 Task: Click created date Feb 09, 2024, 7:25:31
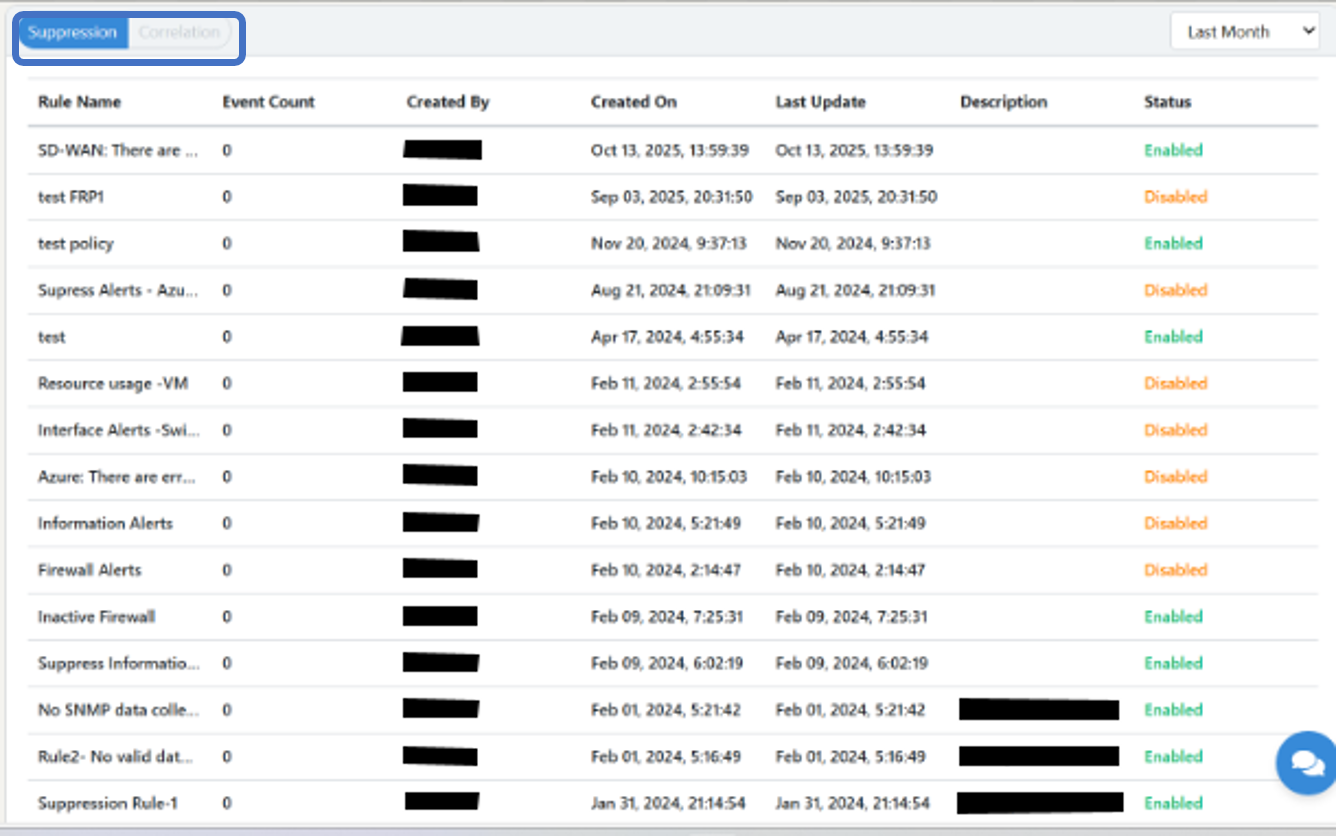tap(667, 617)
